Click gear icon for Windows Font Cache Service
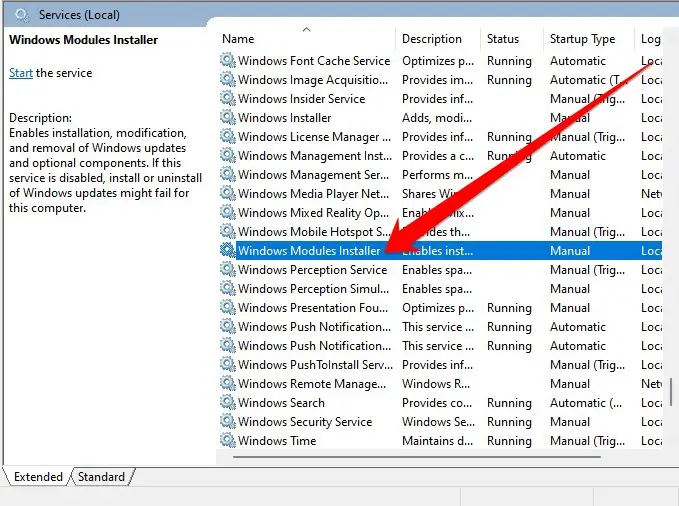 pyautogui.click(x=227, y=60)
